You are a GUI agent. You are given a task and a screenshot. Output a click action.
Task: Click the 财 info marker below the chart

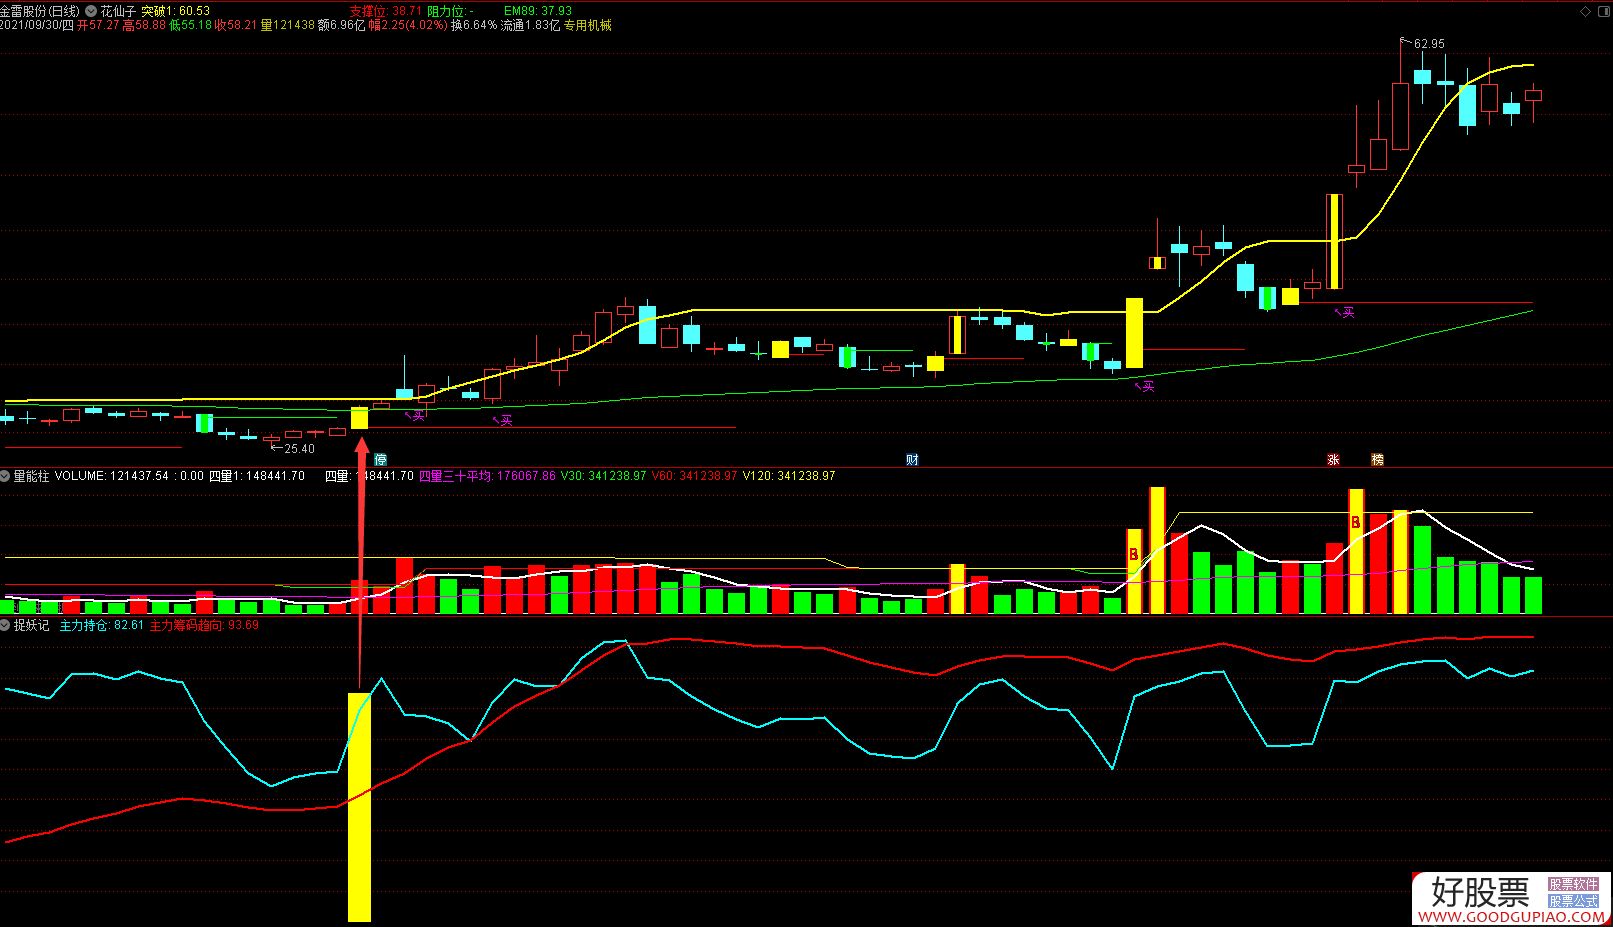click(x=912, y=460)
